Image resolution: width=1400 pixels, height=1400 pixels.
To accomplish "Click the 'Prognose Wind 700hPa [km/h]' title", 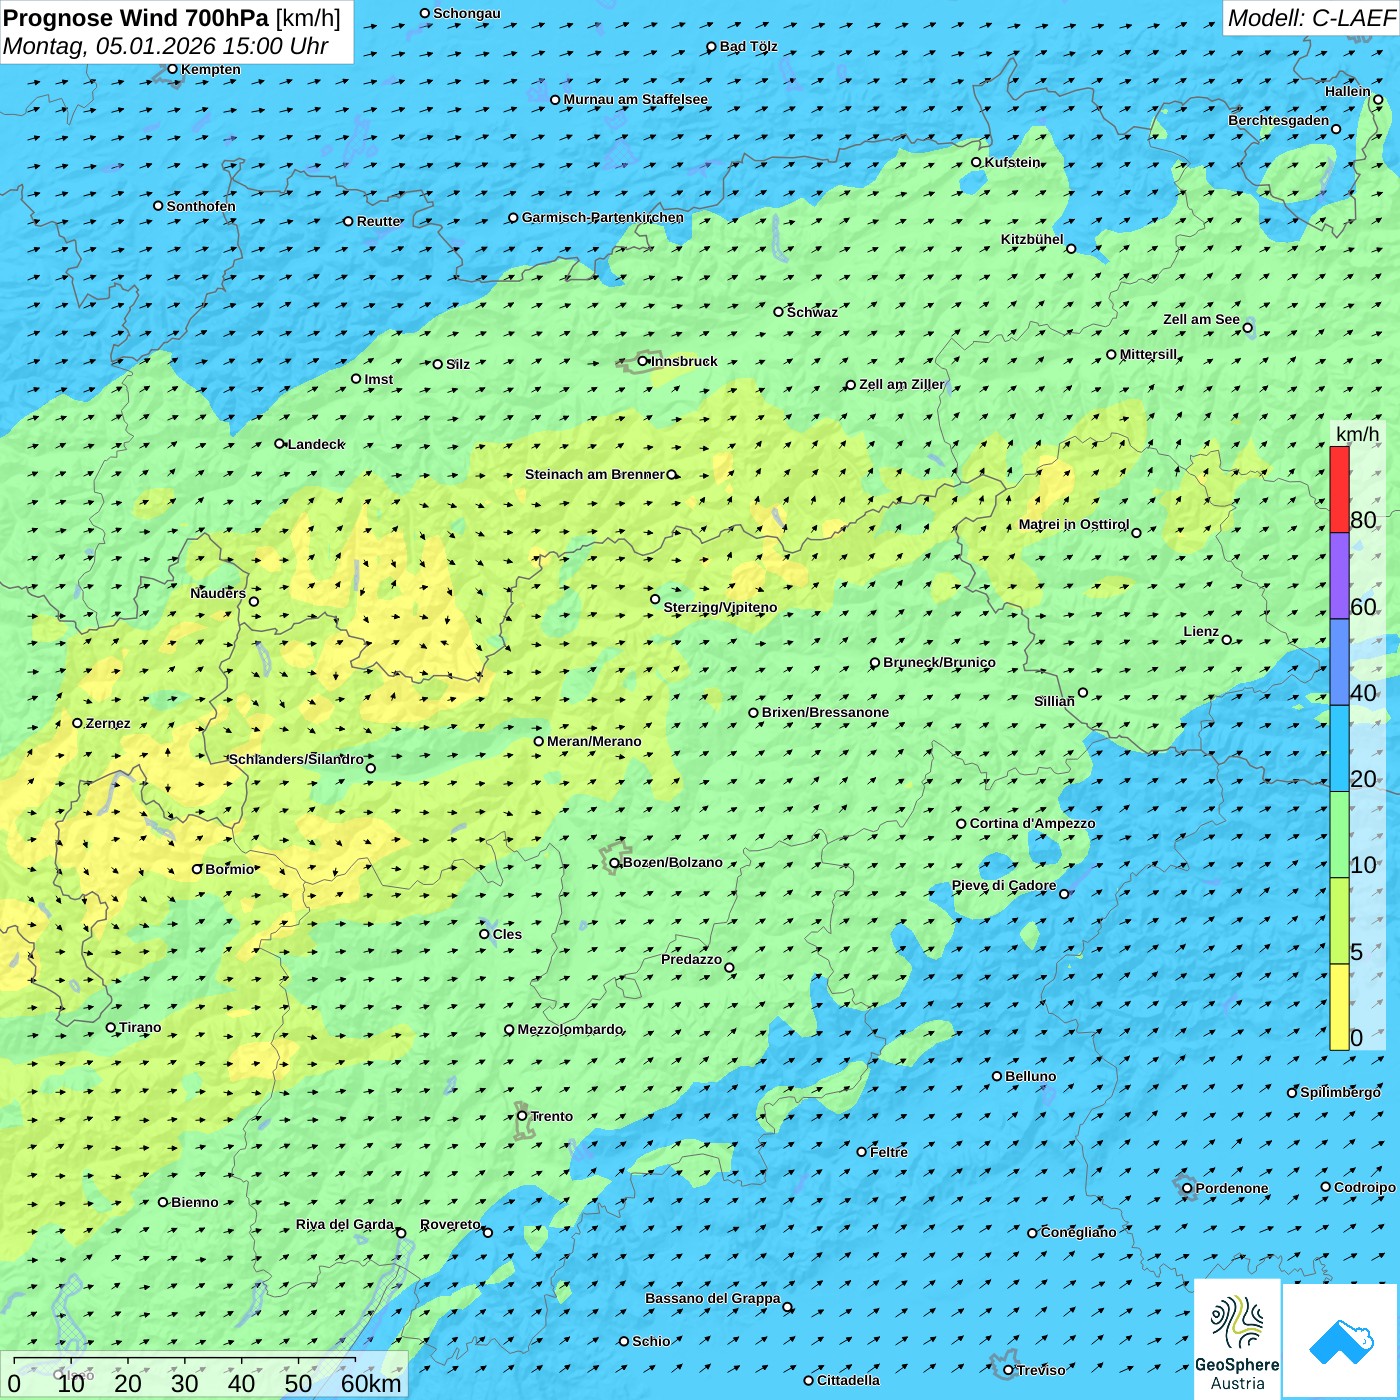I will pos(172,18).
